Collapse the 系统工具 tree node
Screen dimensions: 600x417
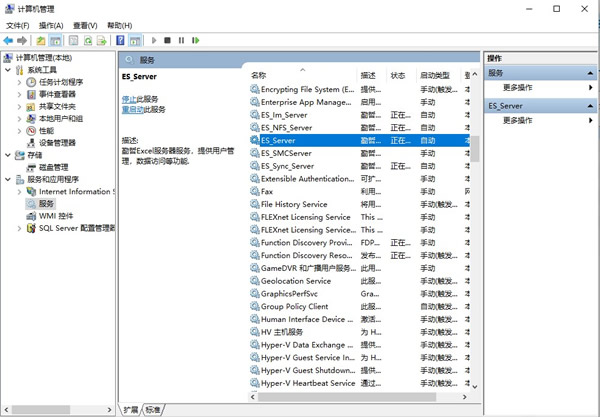click(x=8, y=71)
